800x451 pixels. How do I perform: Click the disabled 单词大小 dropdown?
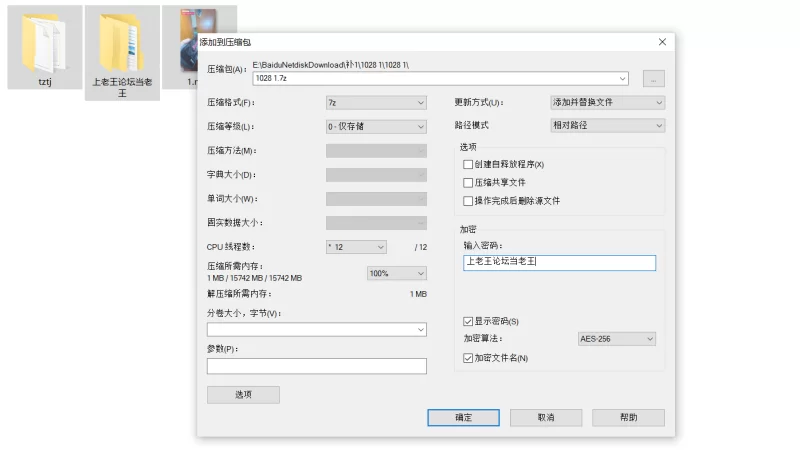(376, 199)
